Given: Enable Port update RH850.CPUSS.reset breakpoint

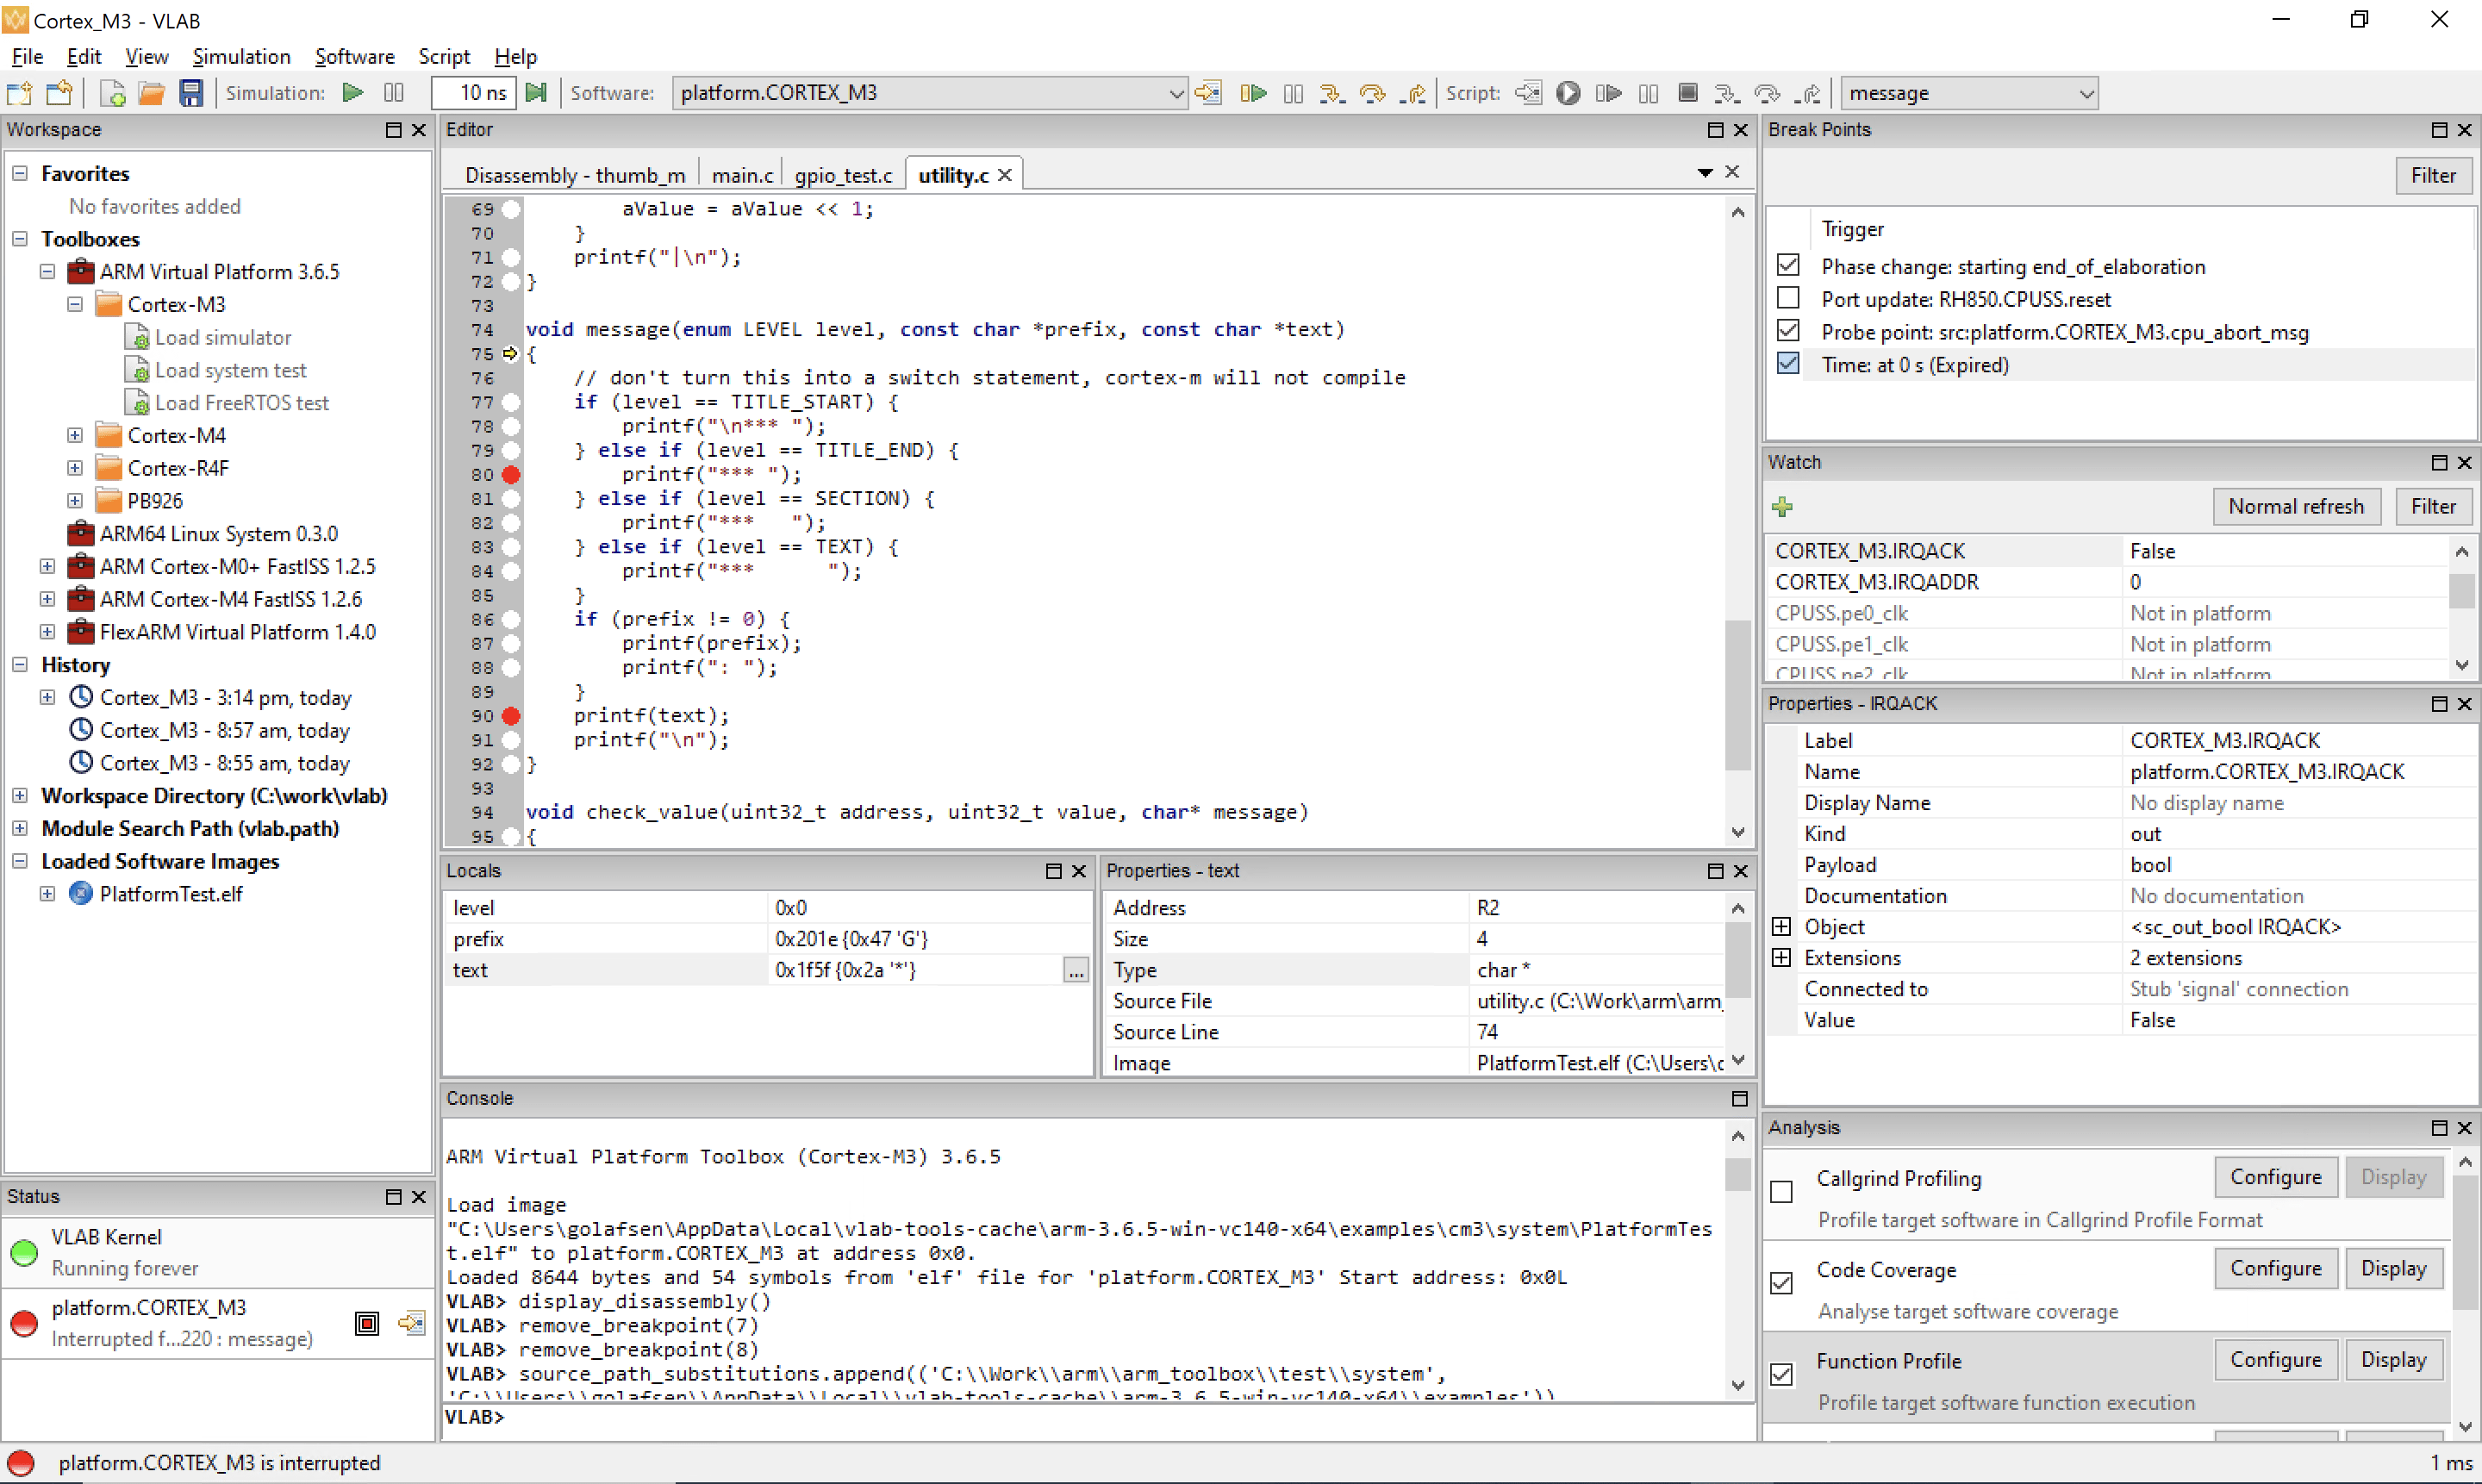Looking at the screenshot, I should point(1788,298).
